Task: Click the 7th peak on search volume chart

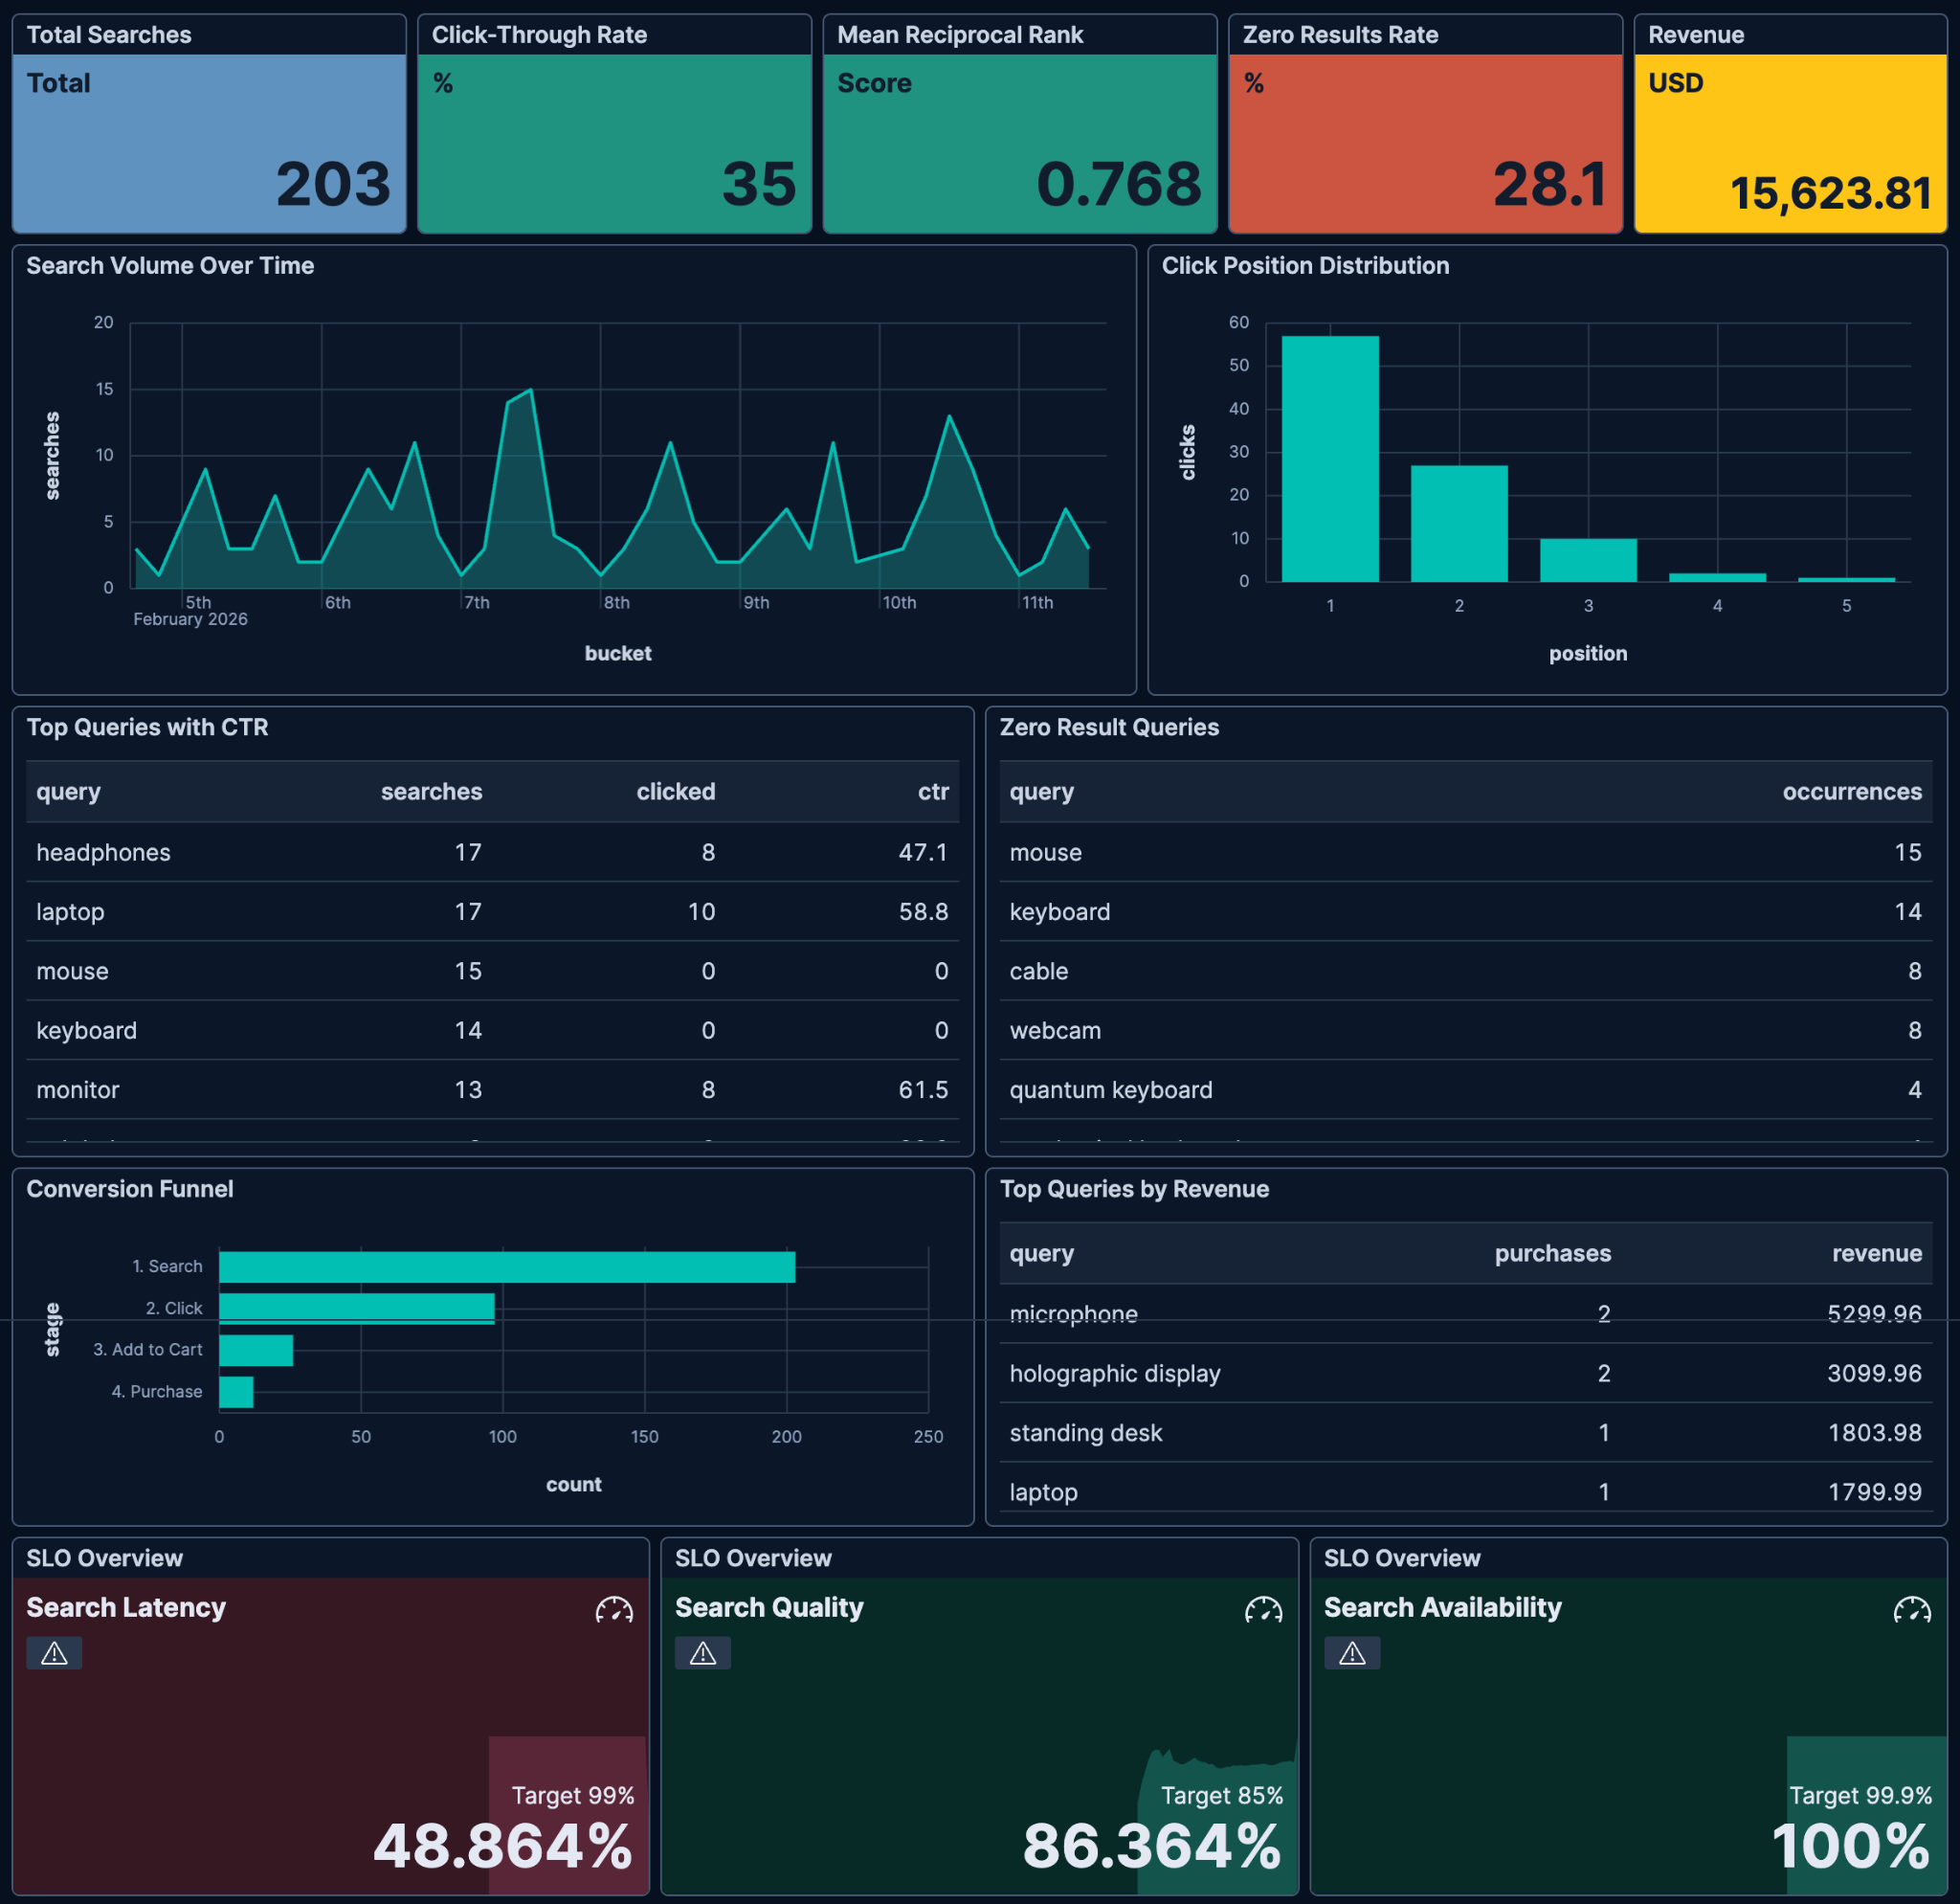Action: pyautogui.click(x=530, y=390)
